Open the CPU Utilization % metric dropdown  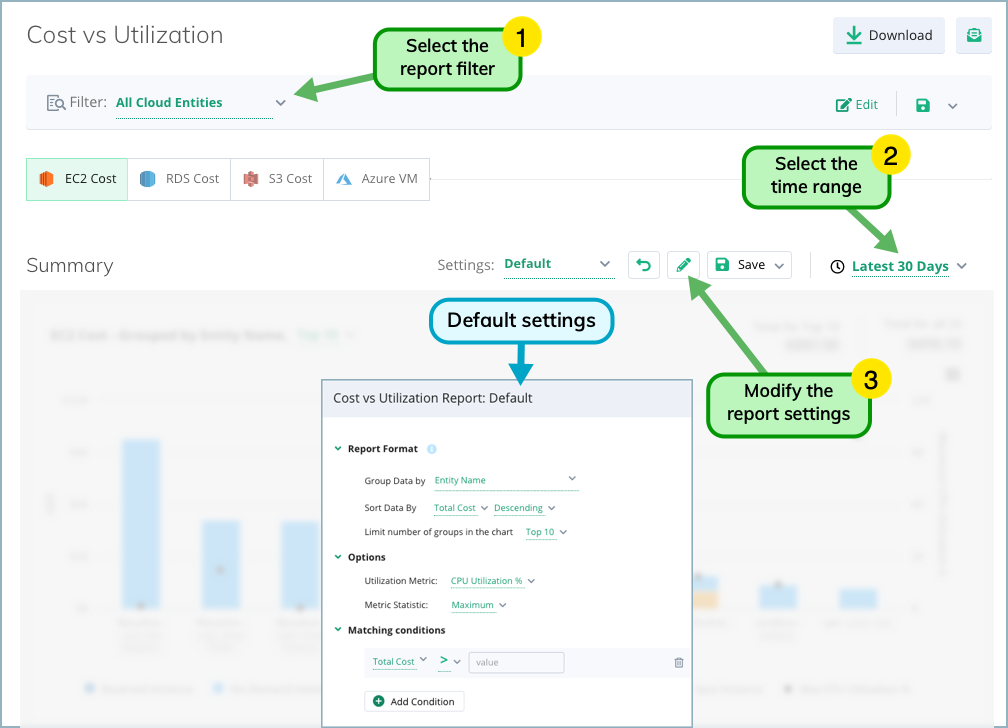(x=492, y=581)
